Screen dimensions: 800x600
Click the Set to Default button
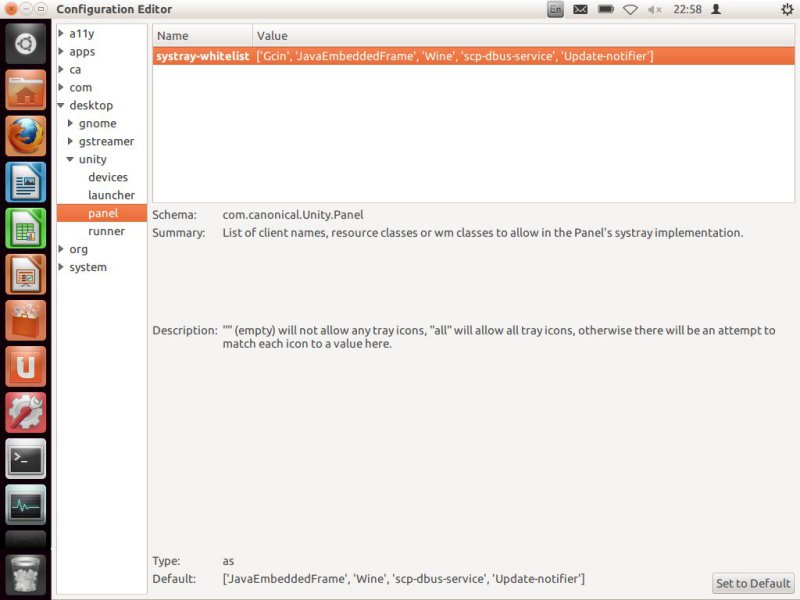753,583
